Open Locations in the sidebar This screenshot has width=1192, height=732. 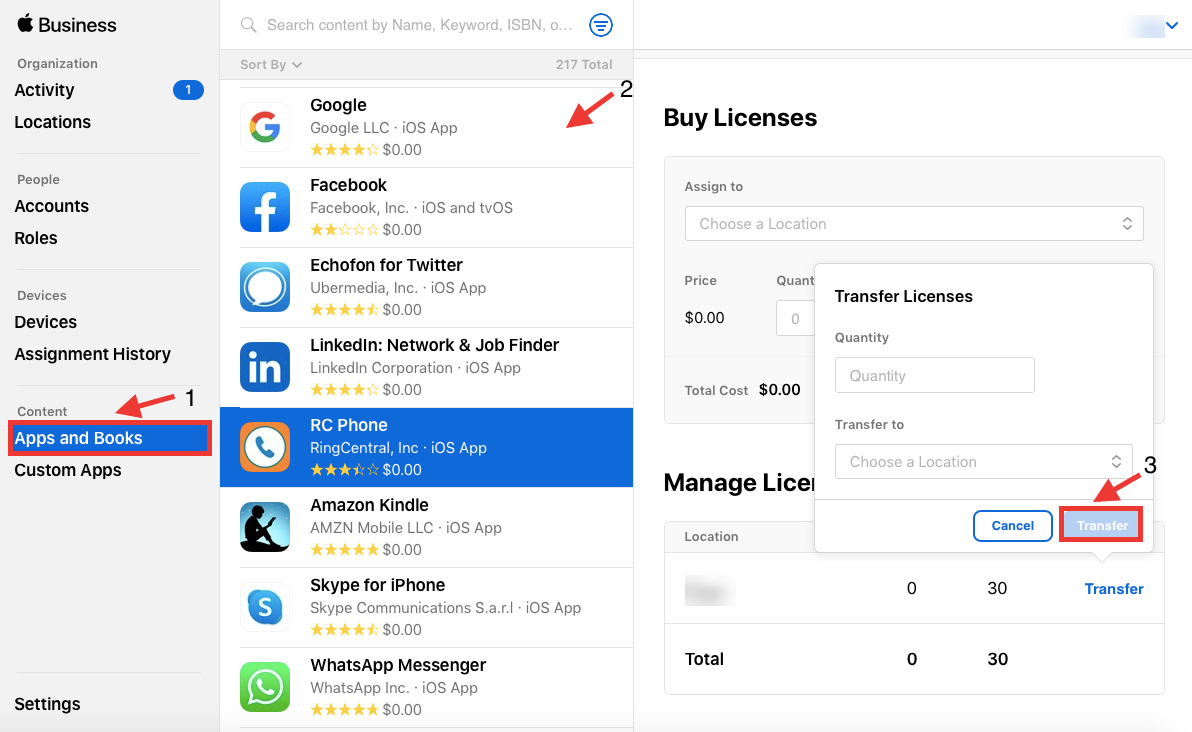(52, 122)
